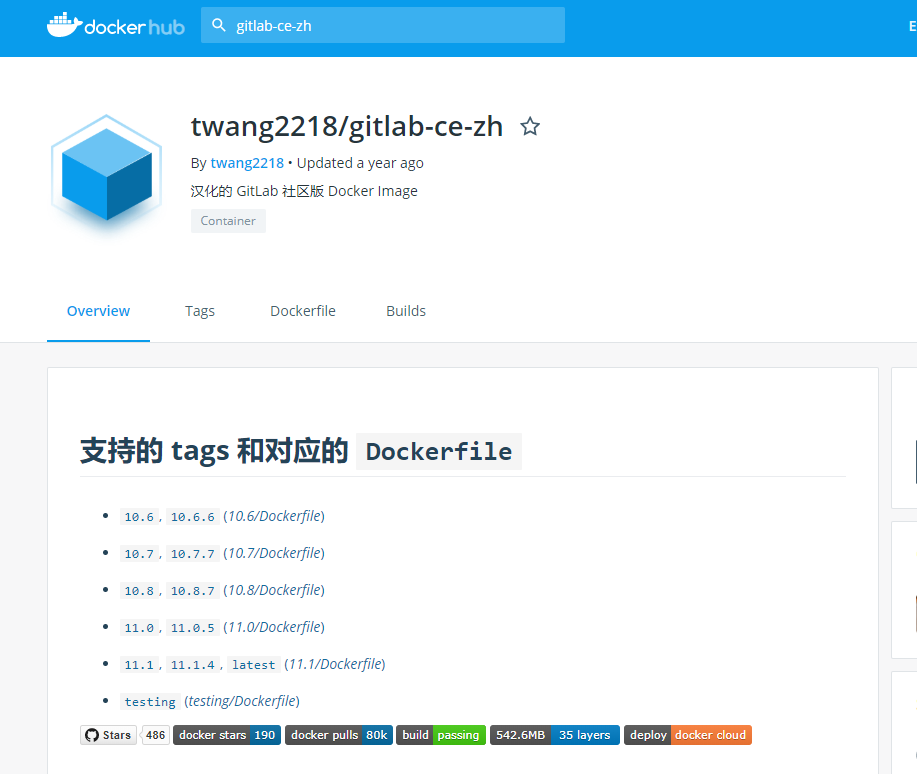Image resolution: width=917 pixels, height=774 pixels.
Task: Click the build passing badge
Action: point(441,735)
